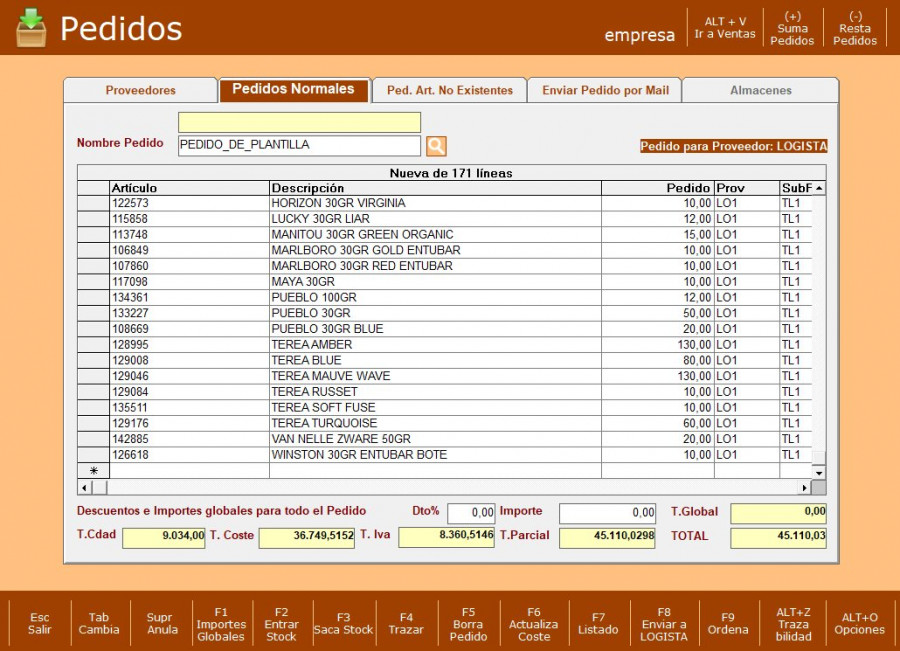900x651 pixels.
Task: Open F7 Listado report
Action: click(598, 624)
